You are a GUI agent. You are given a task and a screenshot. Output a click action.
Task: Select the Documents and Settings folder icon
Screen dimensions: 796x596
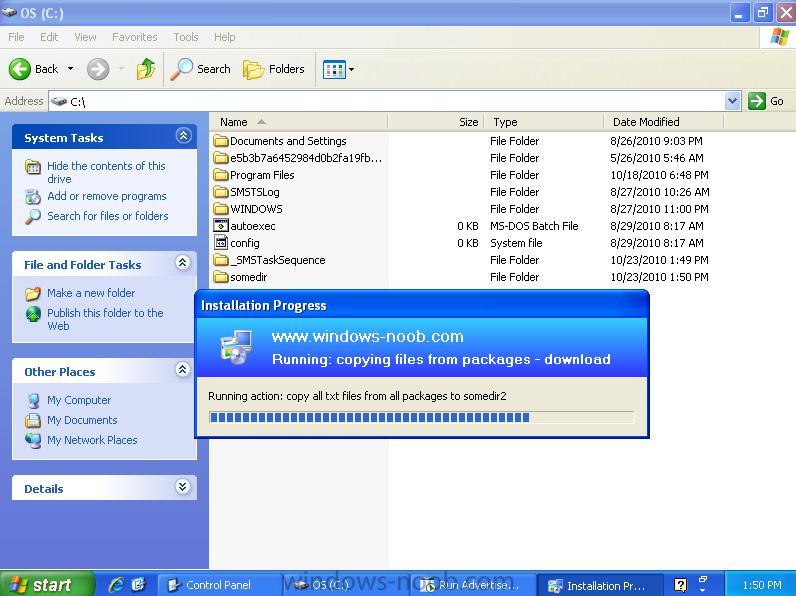[x=221, y=141]
